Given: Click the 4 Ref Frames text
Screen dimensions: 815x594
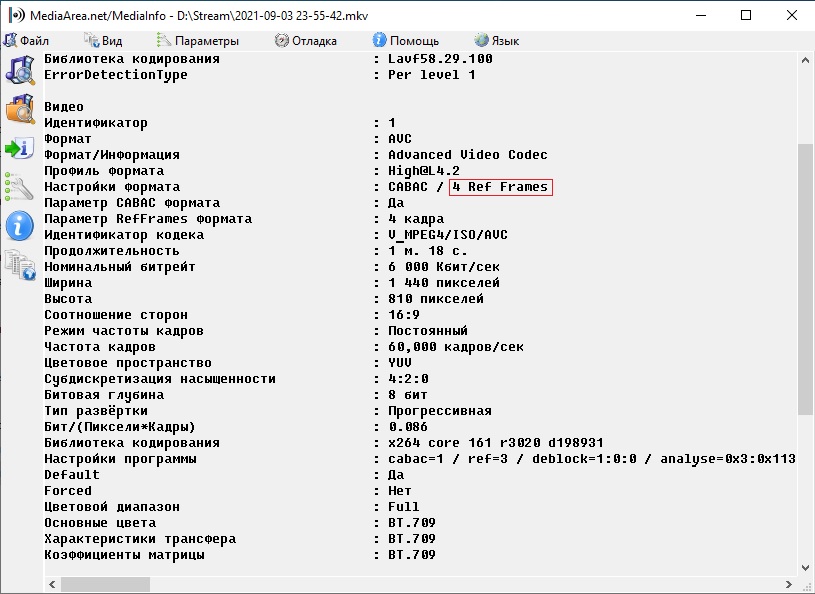Looking at the screenshot, I should (x=500, y=187).
